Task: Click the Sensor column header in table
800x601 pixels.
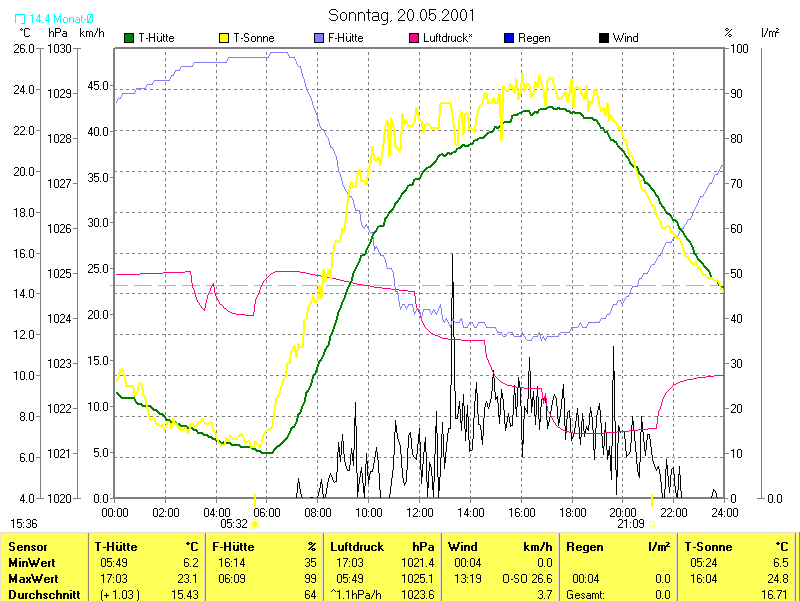Action: coord(27,547)
